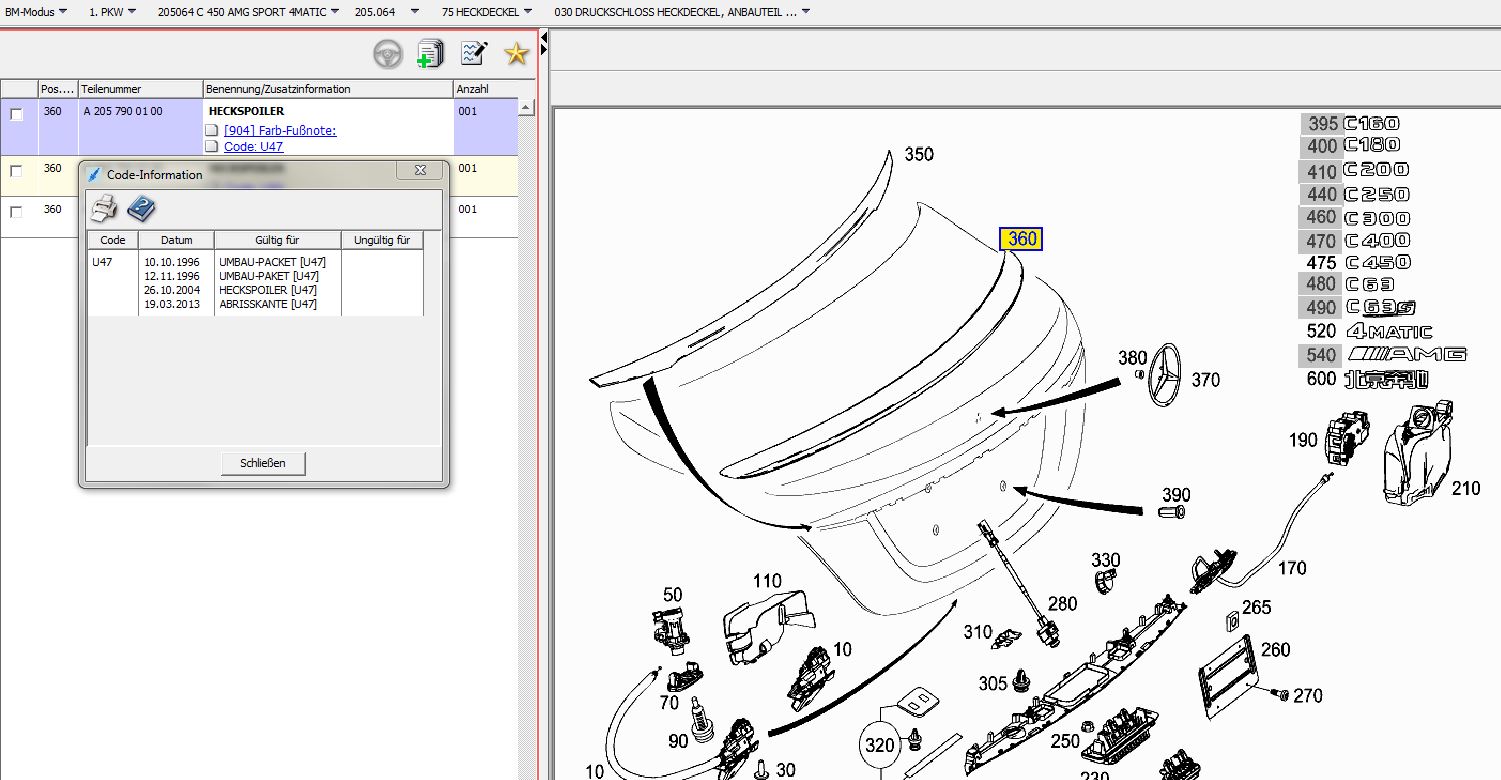Click badge number 475 for C450

(1321, 263)
